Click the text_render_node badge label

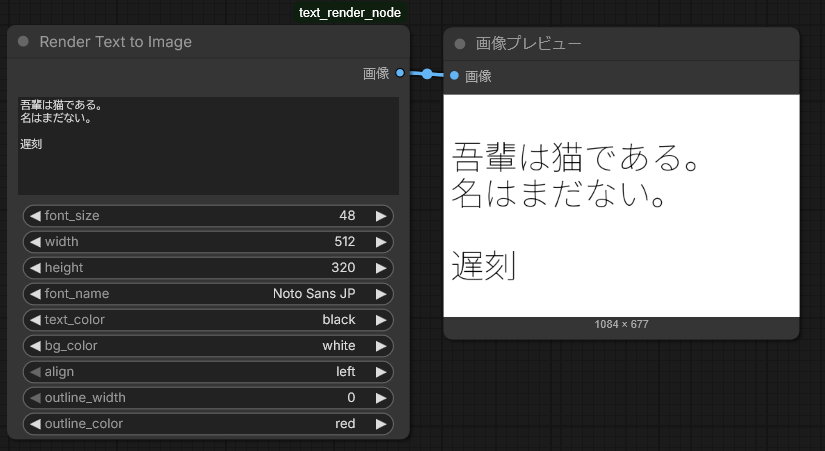[x=350, y=13]
